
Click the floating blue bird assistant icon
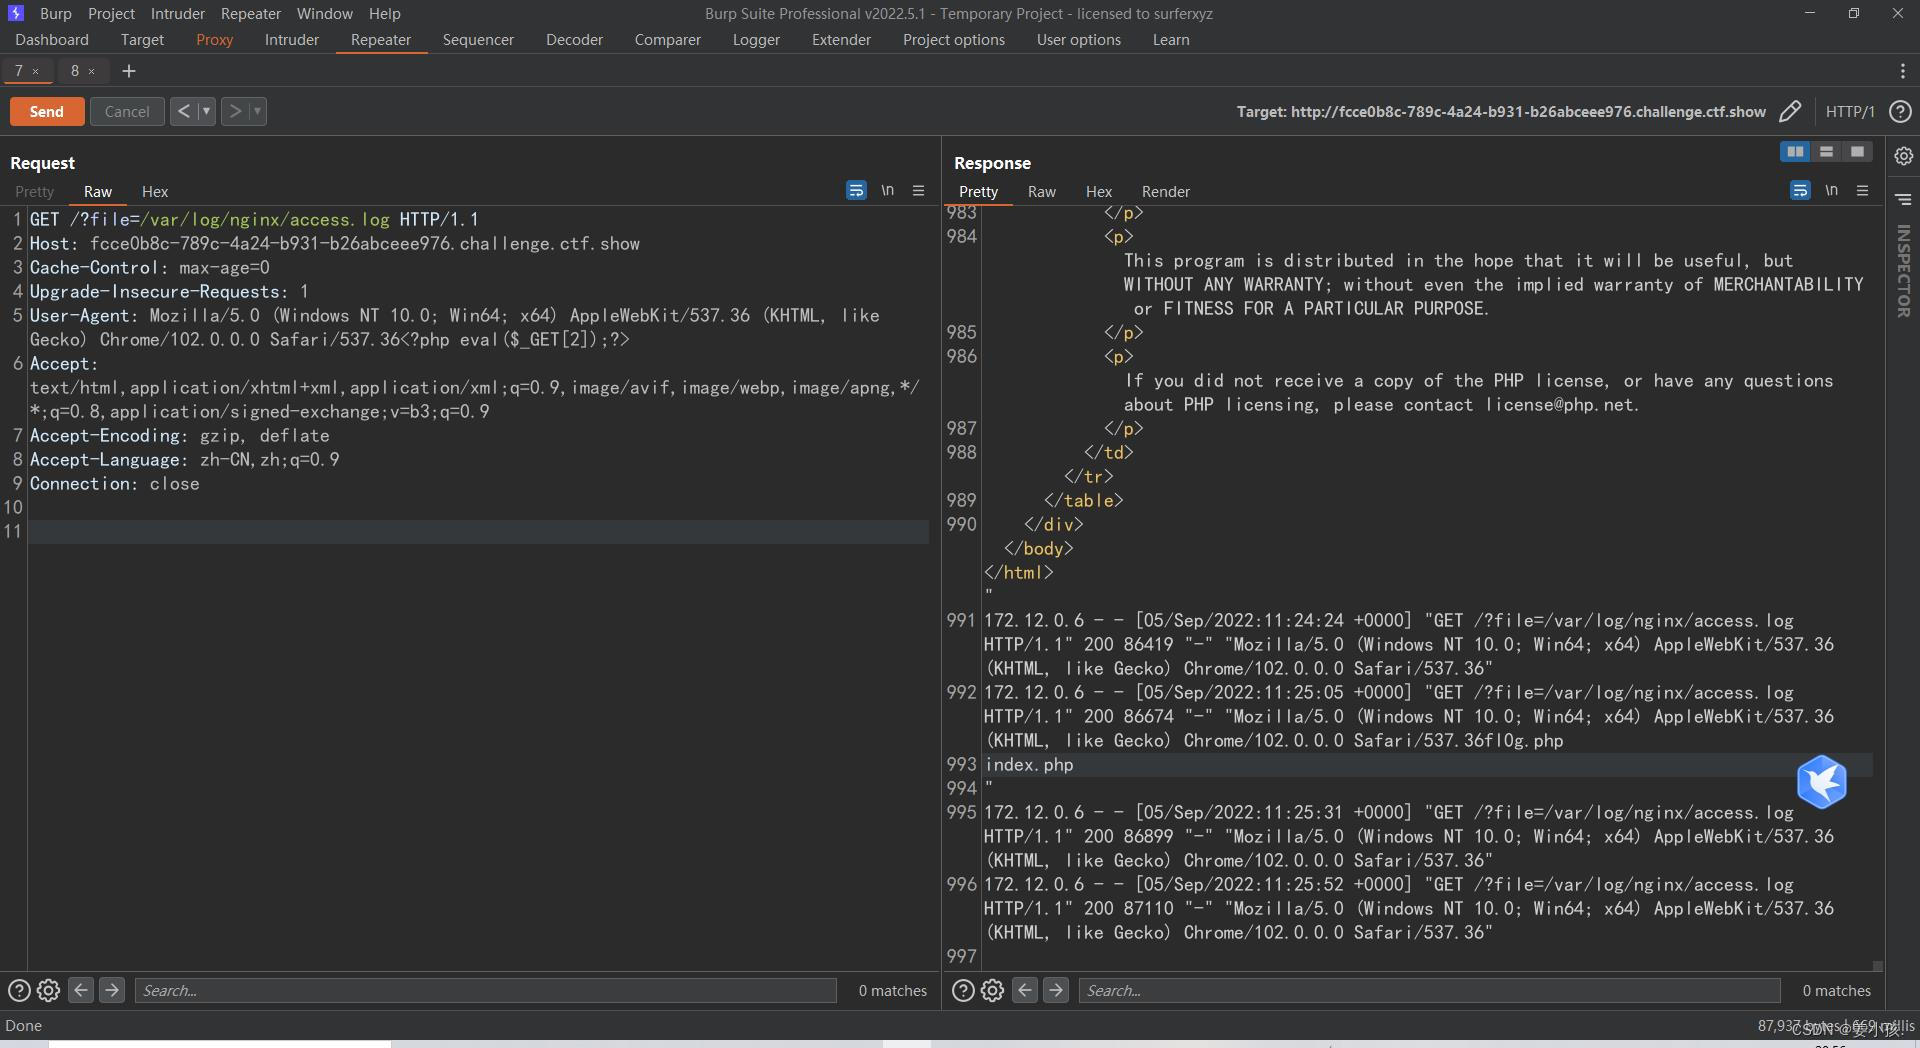point(1821,781)
